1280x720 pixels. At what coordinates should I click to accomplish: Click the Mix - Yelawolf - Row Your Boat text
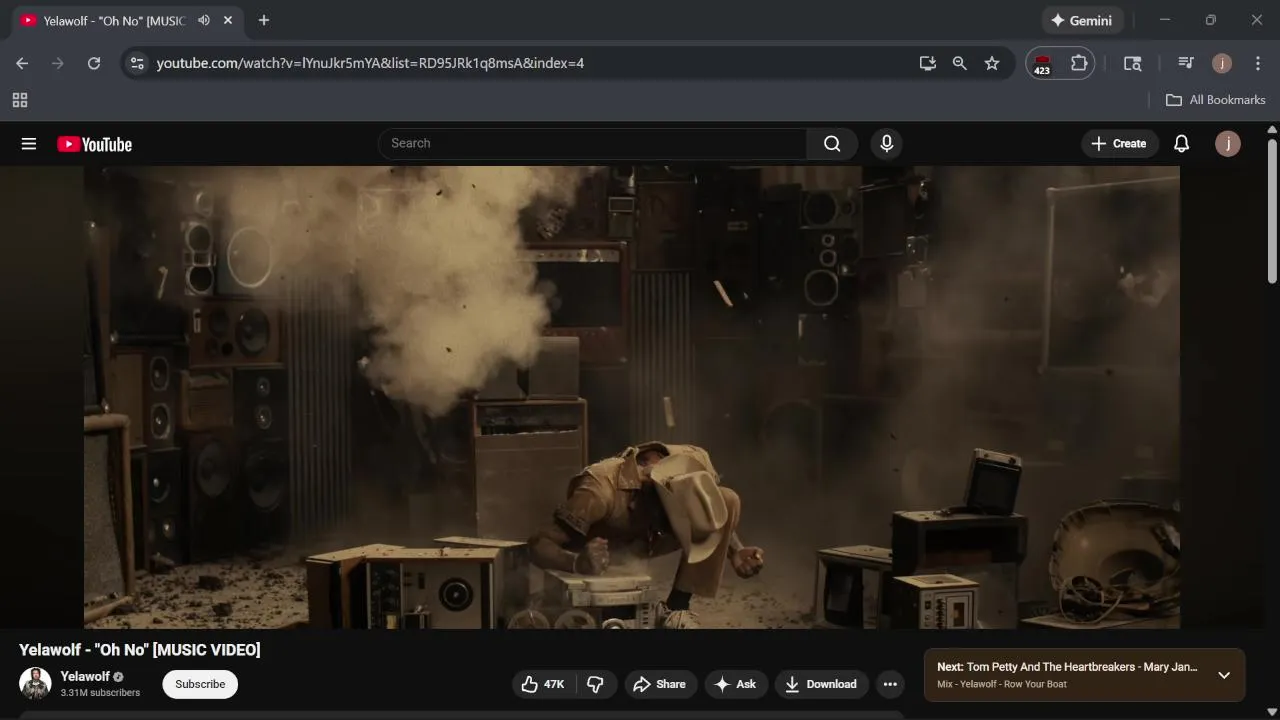click(x=1002, y=685)
